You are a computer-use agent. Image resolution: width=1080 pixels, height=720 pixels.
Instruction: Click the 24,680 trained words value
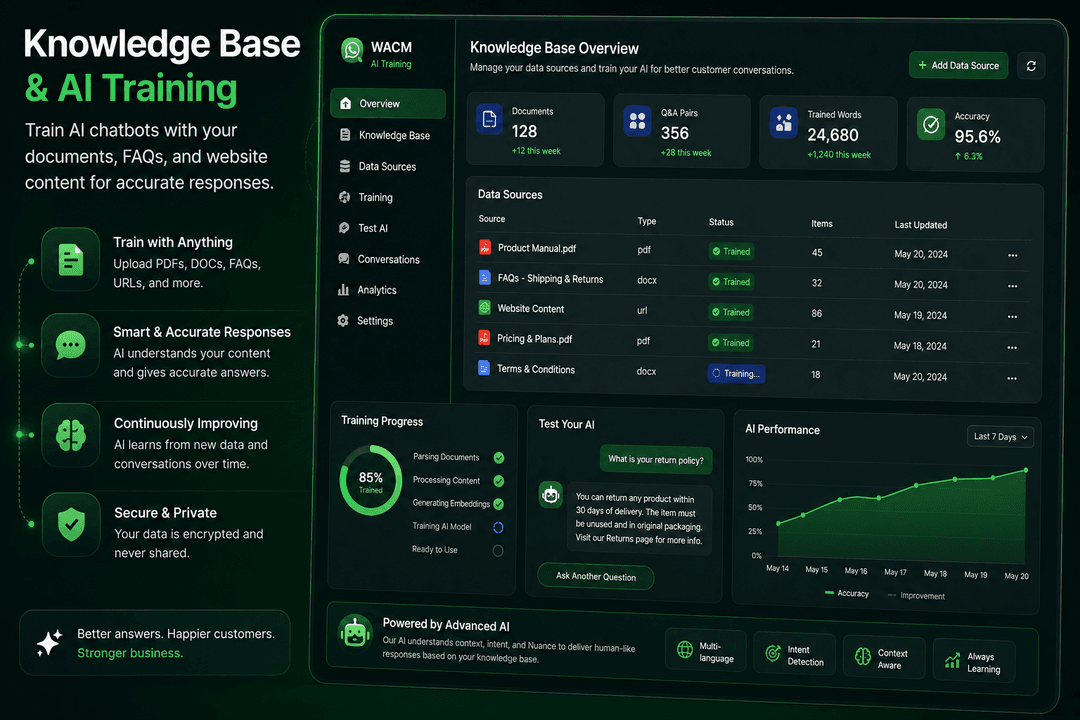(x=833, y=135)
